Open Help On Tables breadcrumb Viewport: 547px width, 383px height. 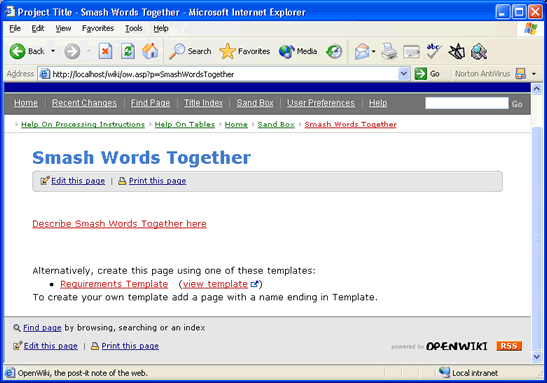185,125
